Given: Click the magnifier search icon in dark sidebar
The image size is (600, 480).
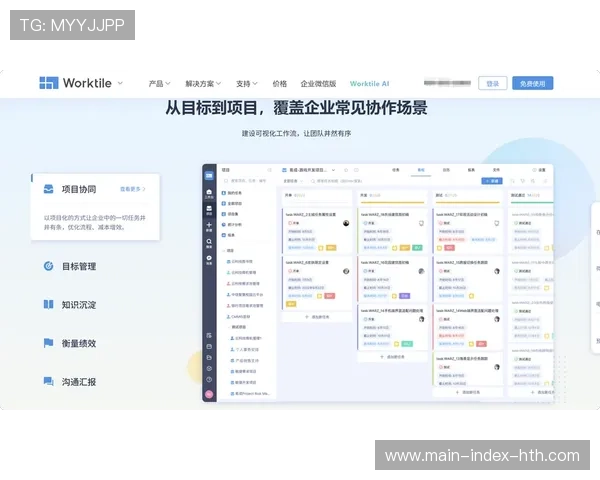Looking at the screenshot, I should [209, 243].
